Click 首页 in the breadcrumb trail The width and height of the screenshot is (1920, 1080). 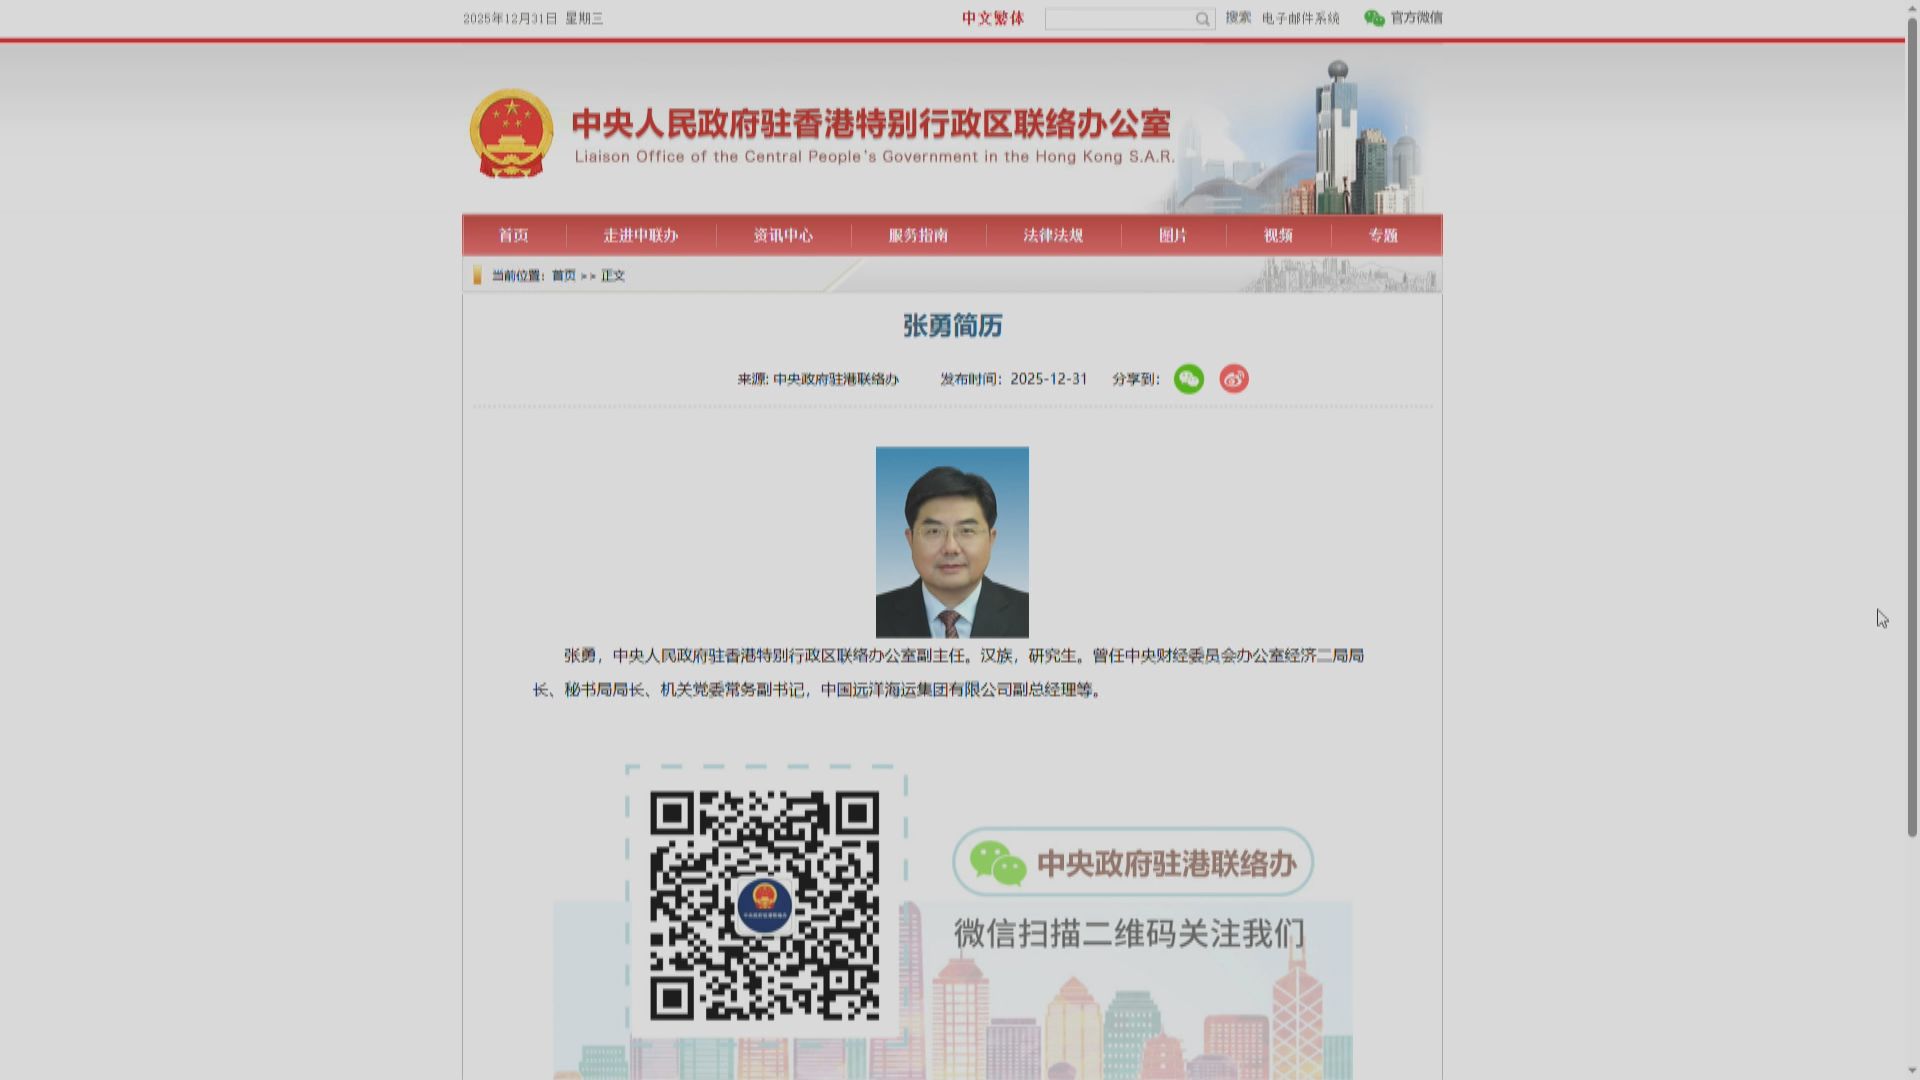563,276
